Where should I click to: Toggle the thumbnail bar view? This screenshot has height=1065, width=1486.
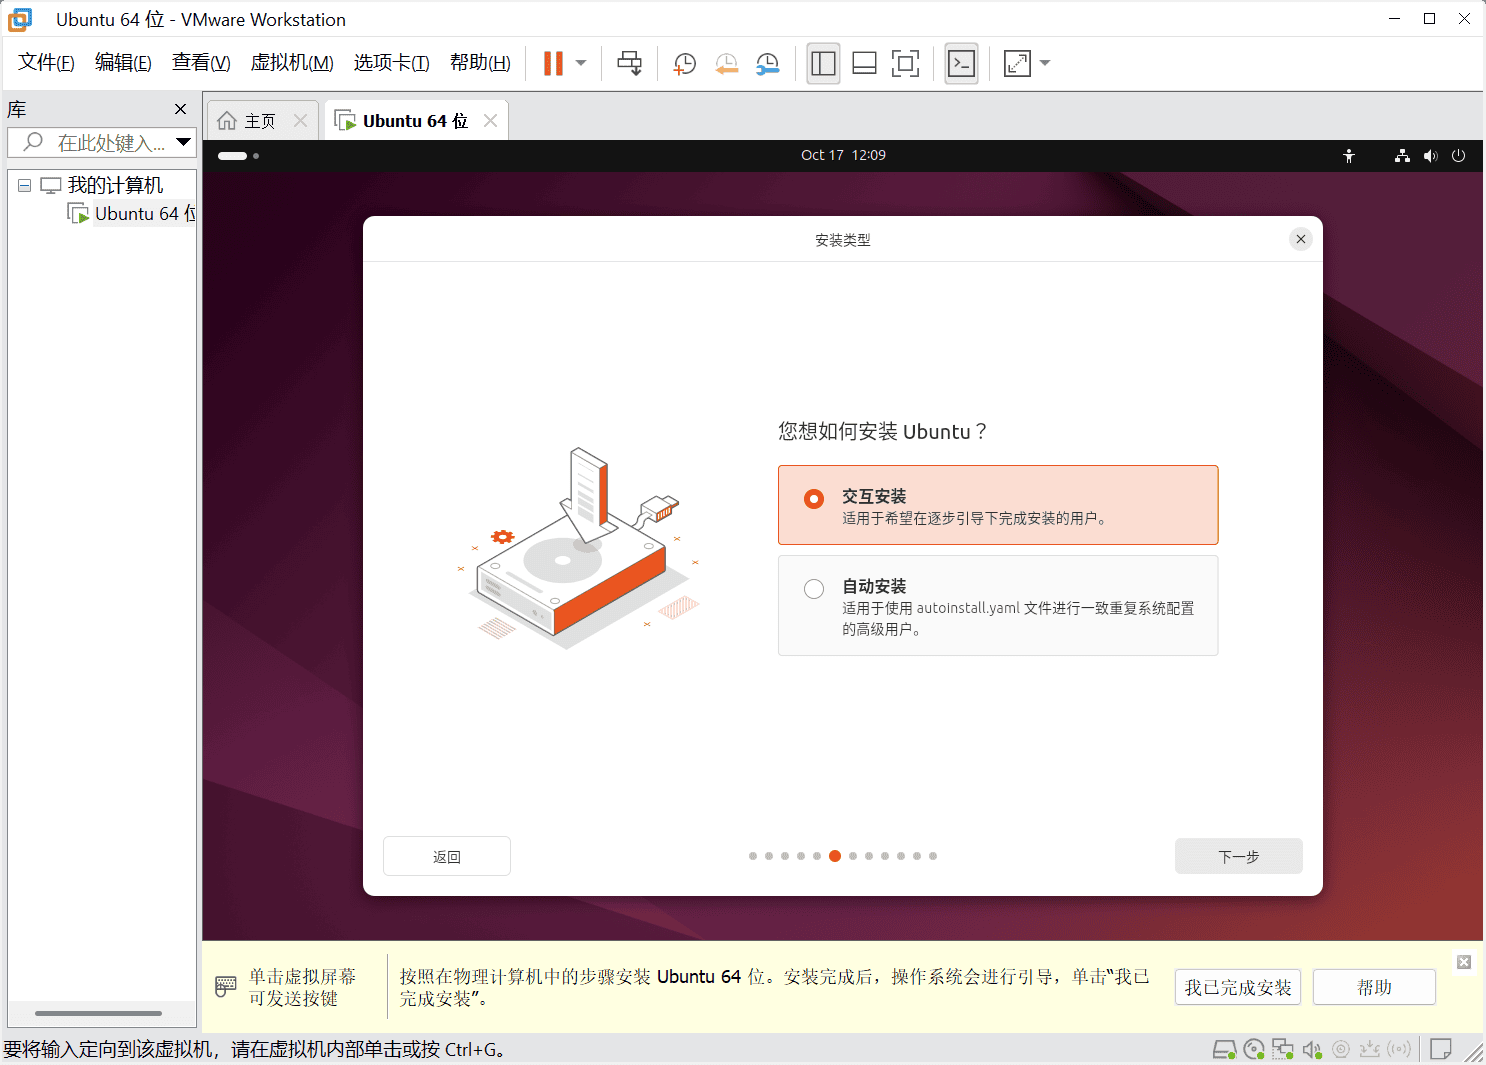(x=864, y=64)
